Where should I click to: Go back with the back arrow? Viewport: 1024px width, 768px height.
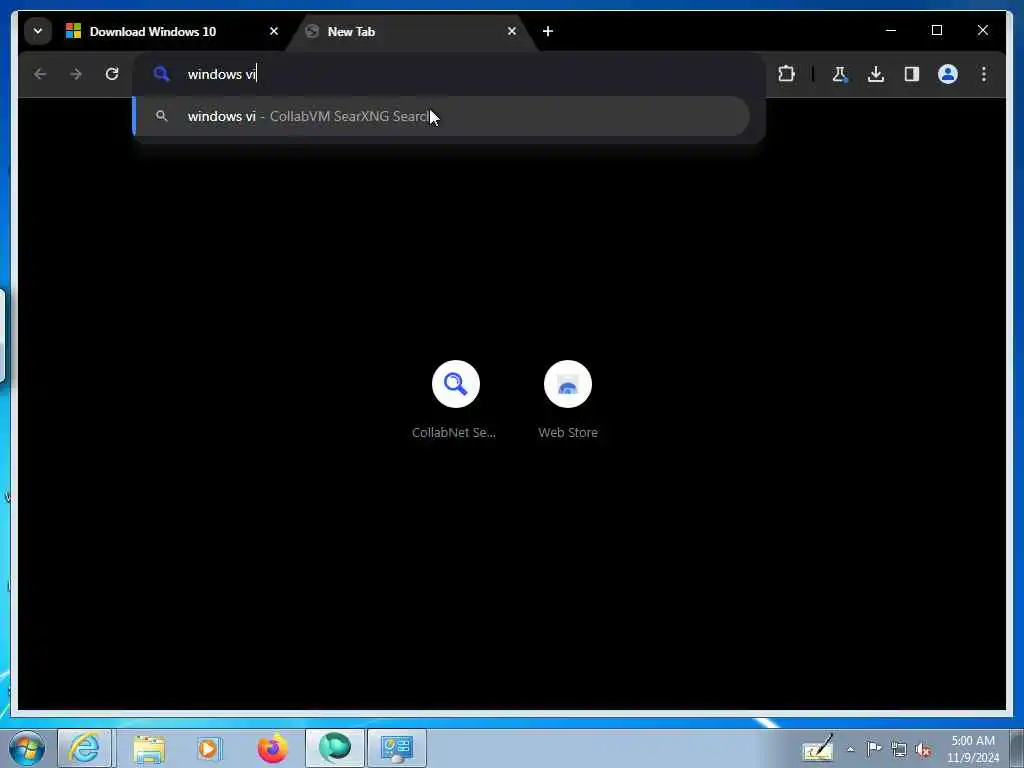[40, 74]
